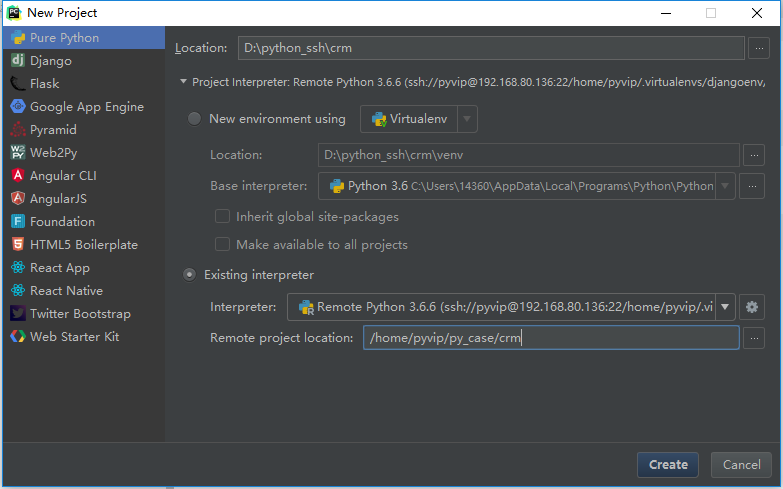Click the project Location text field

pos(491,48)
